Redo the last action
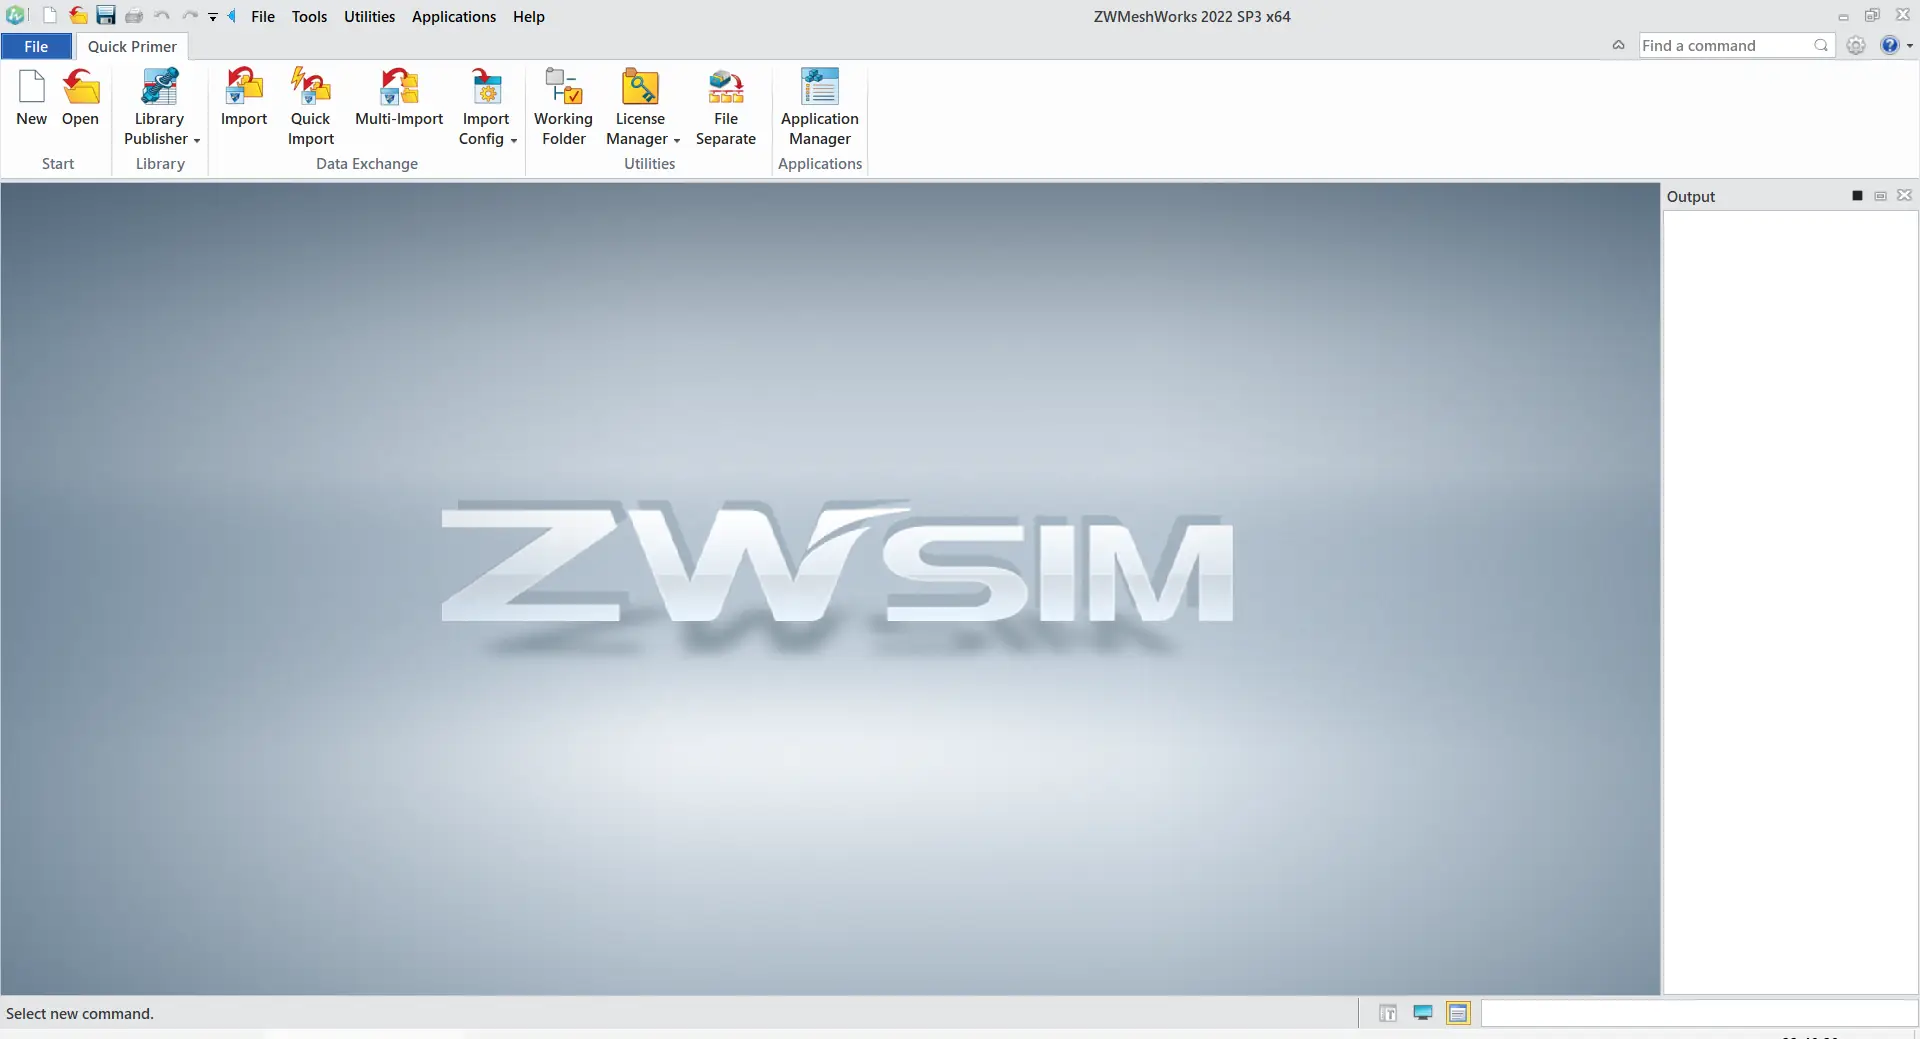The width and height of the screenshot is (1920, 1039). pyautogui.click(x=190, y=16)
